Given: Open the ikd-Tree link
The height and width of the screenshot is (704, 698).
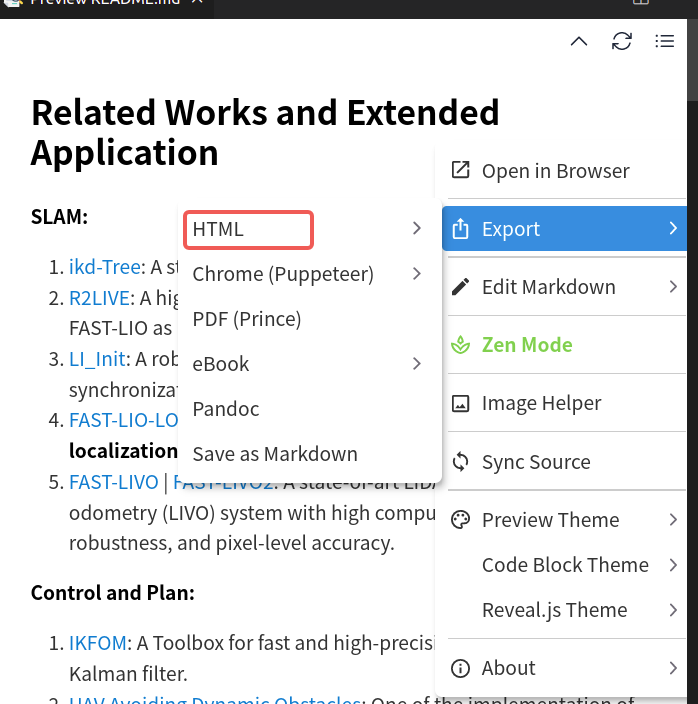Looking at the screenshot, I should click(103, 267).
